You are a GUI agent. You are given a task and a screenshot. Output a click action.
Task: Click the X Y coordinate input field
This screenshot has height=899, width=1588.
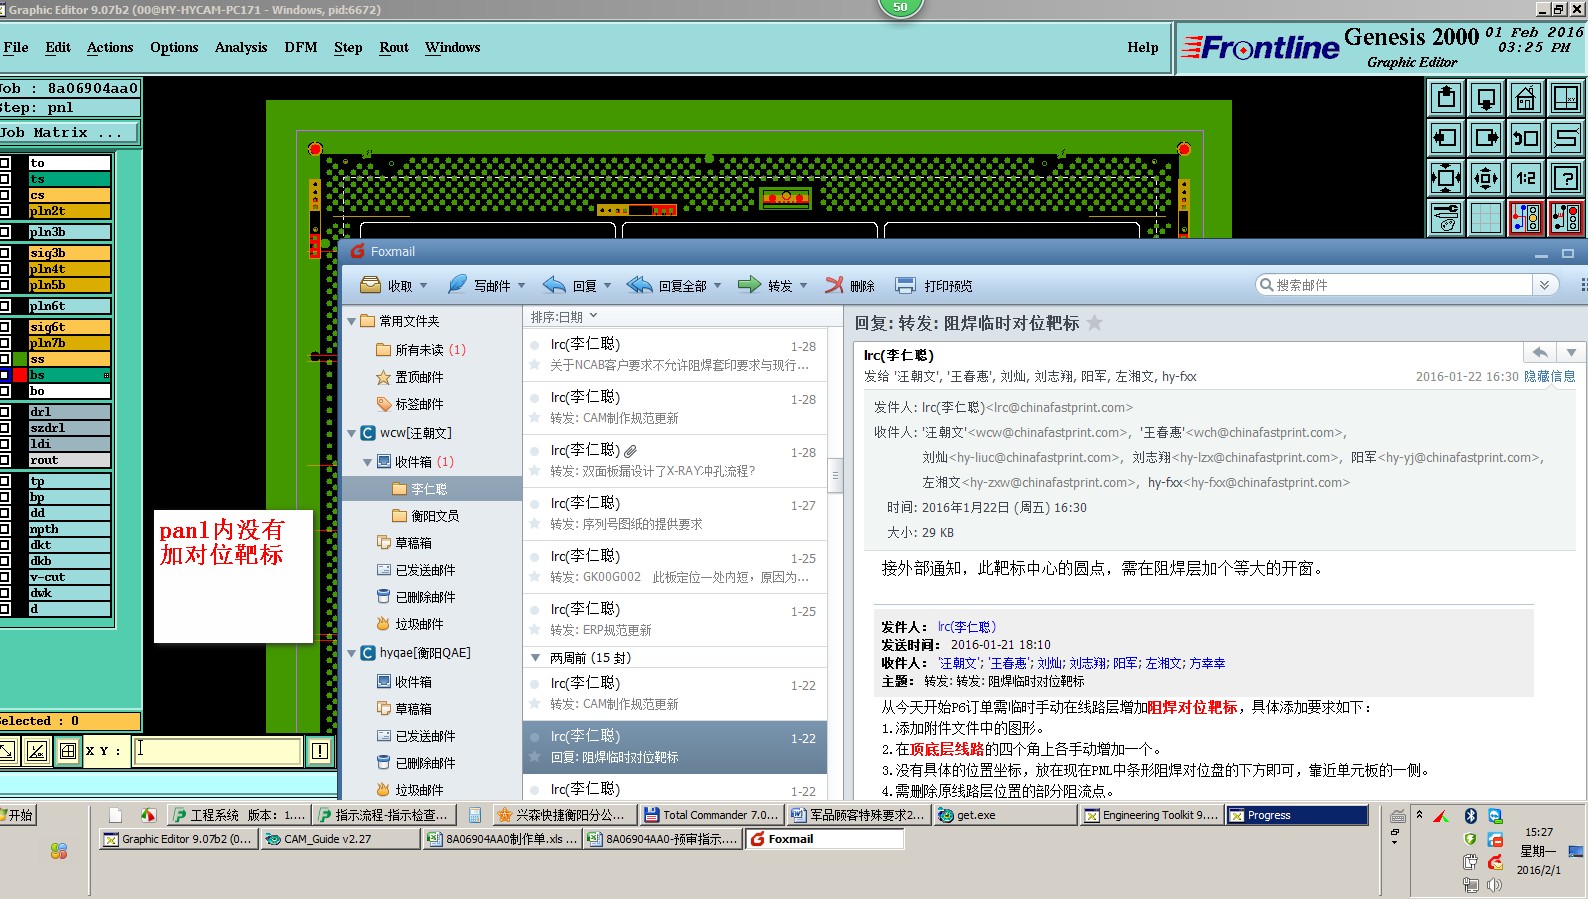click(218, 750)
